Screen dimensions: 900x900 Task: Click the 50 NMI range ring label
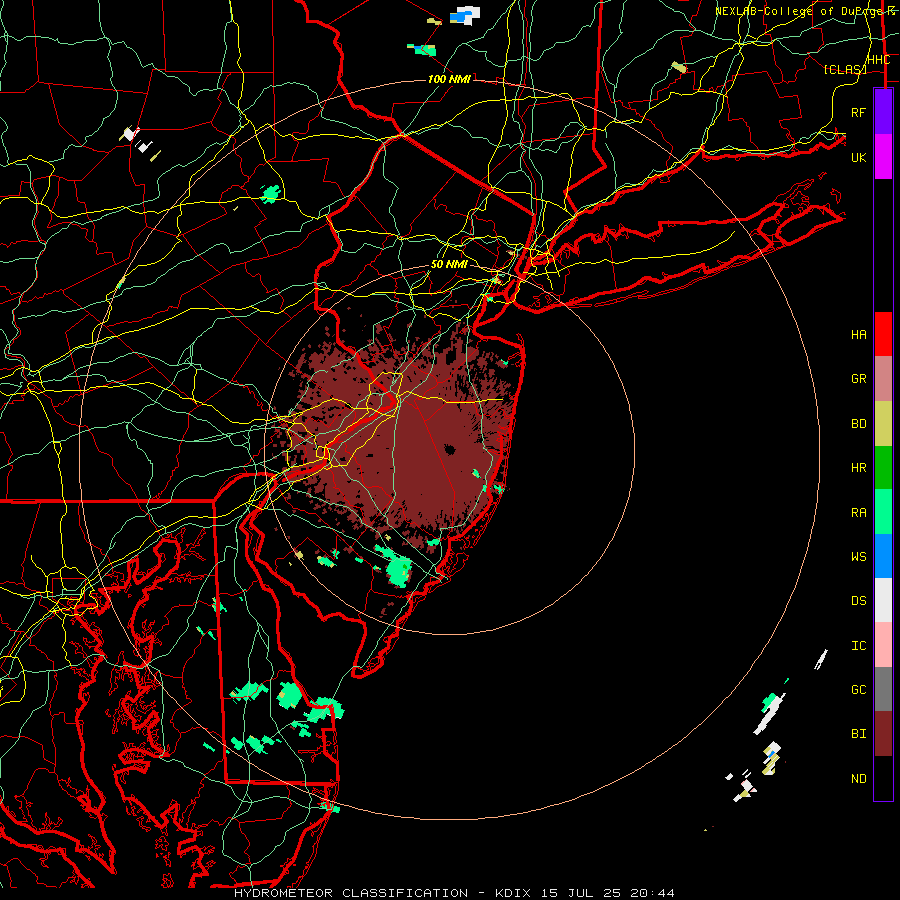point(449,265)
